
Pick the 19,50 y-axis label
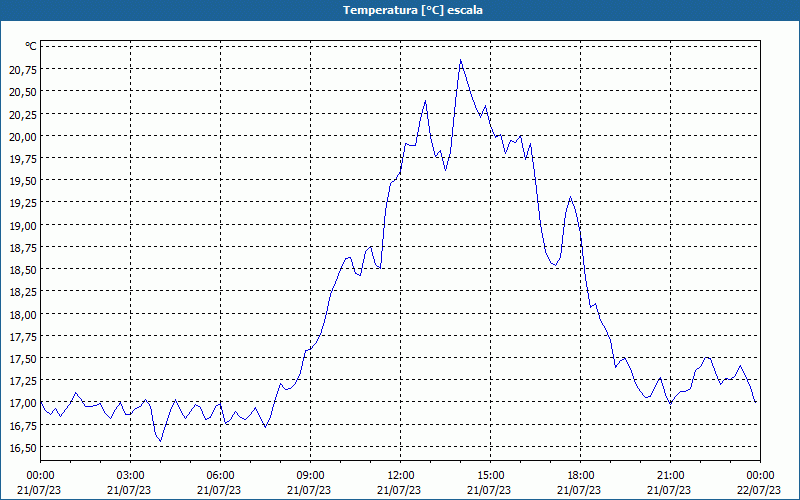point(23,181)
